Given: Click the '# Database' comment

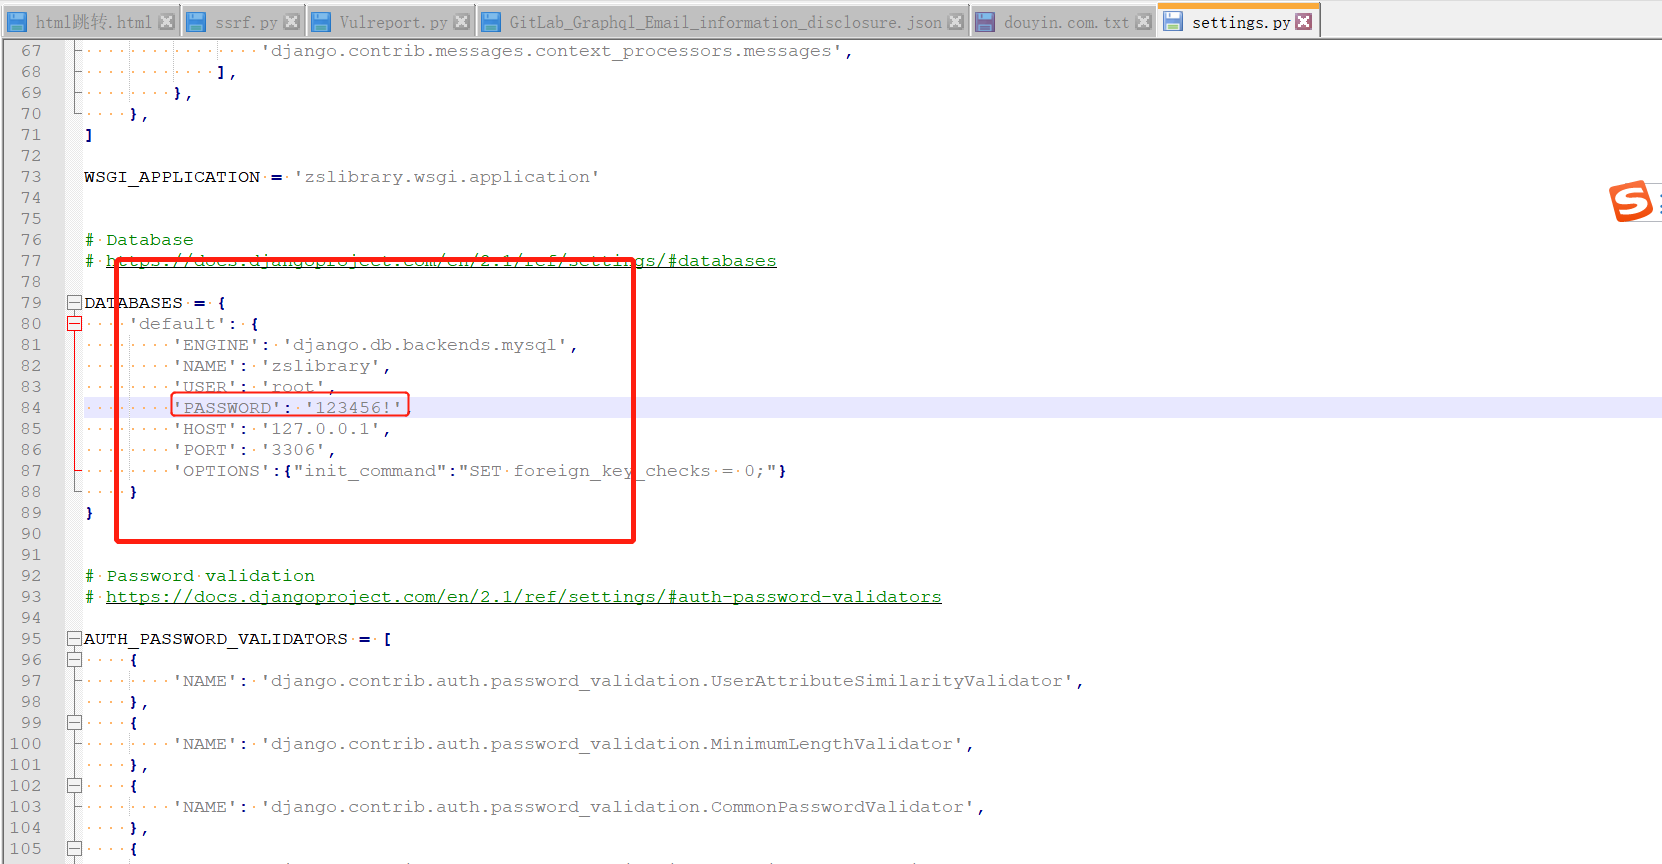Looking at the screenshot, I should click(139, 240).
